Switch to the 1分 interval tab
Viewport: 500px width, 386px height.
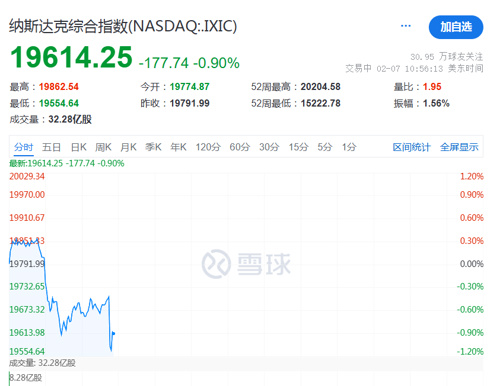coord(349,147)
